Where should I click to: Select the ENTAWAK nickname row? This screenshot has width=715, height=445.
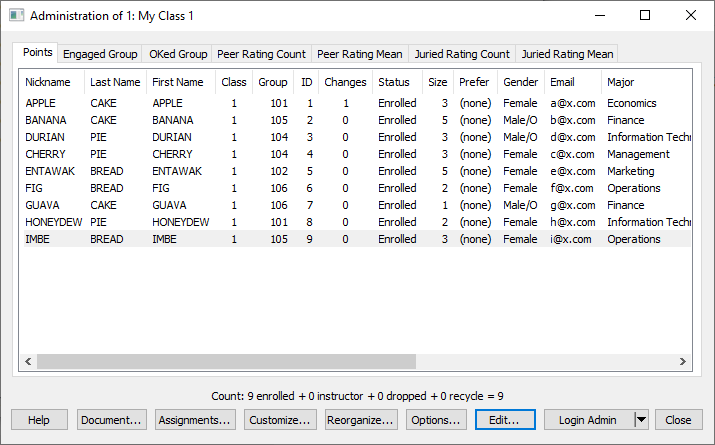coord(50,171)
